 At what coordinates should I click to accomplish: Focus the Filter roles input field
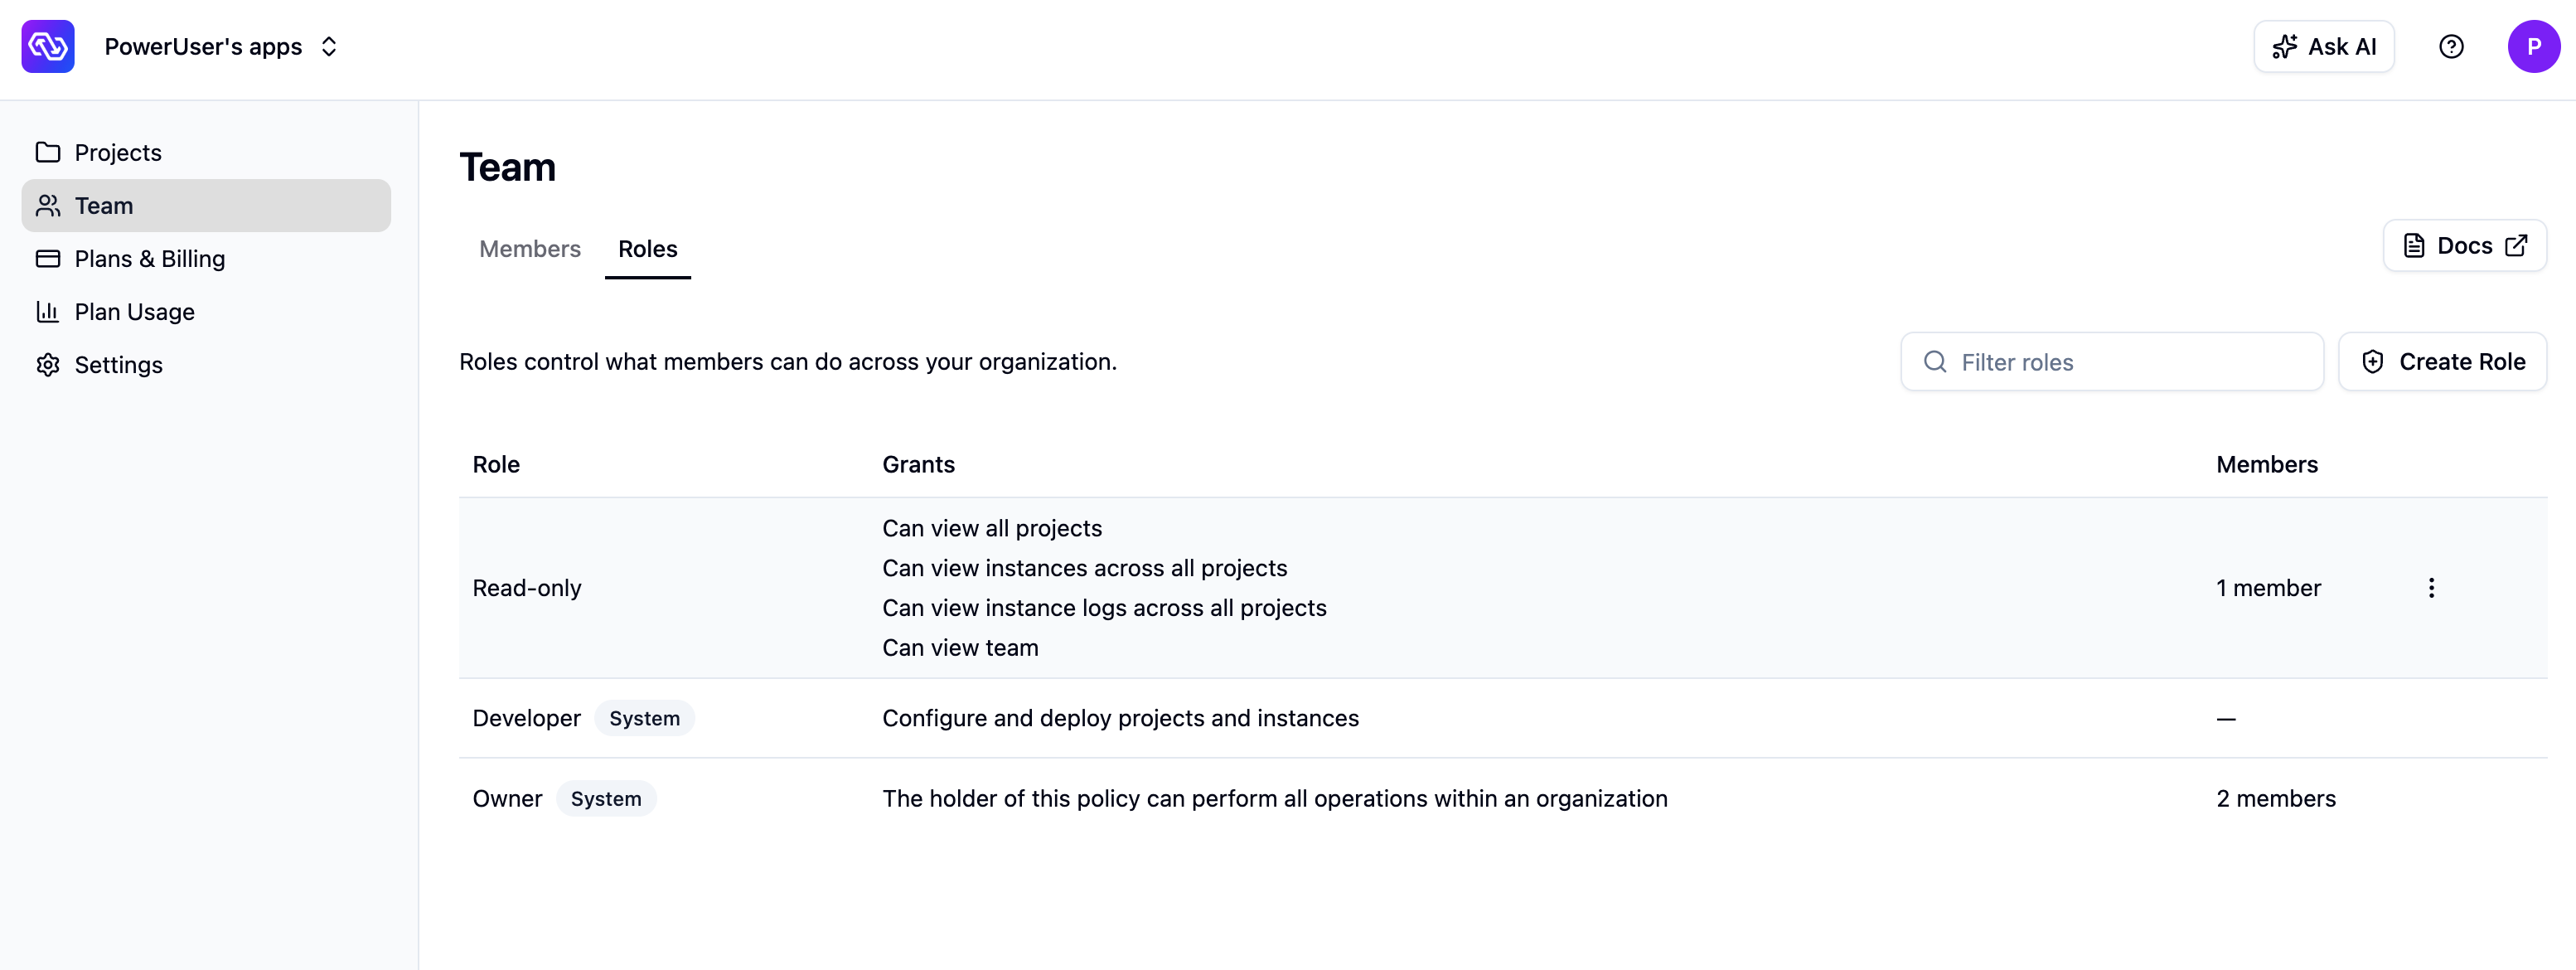click(2111, 362)
